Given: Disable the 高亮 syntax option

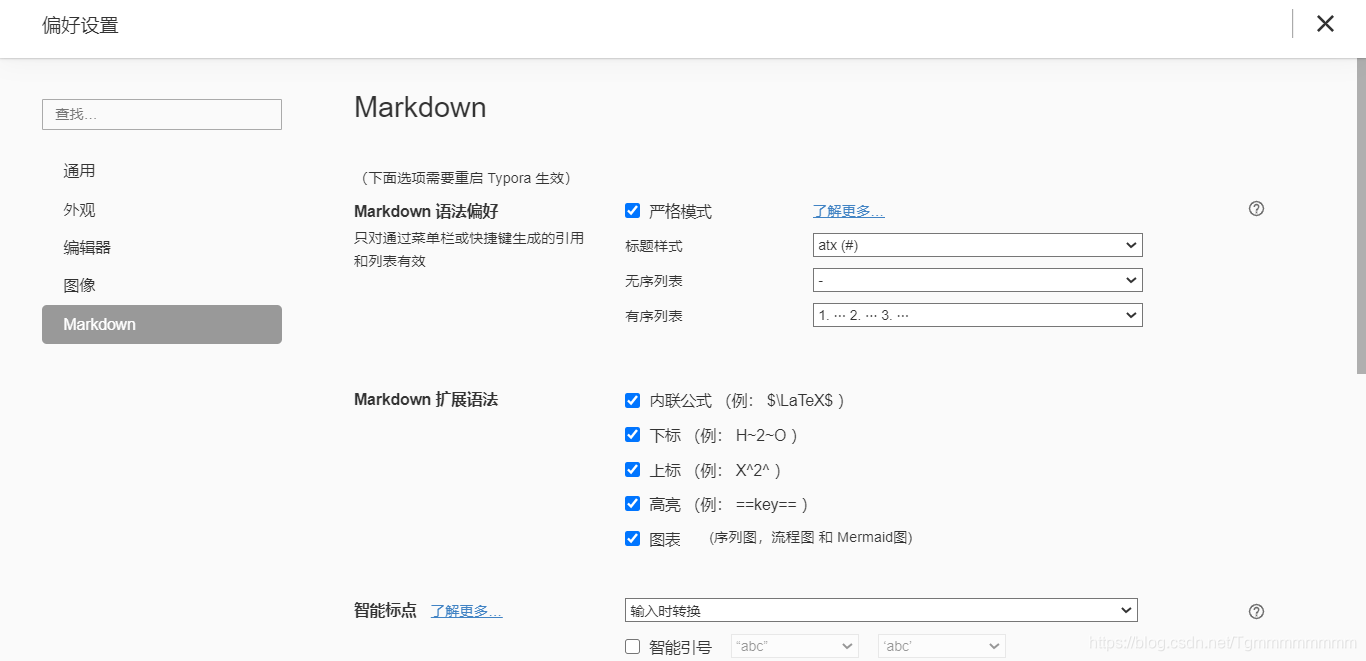Looking at the screenshot, I should pos(632,503).
